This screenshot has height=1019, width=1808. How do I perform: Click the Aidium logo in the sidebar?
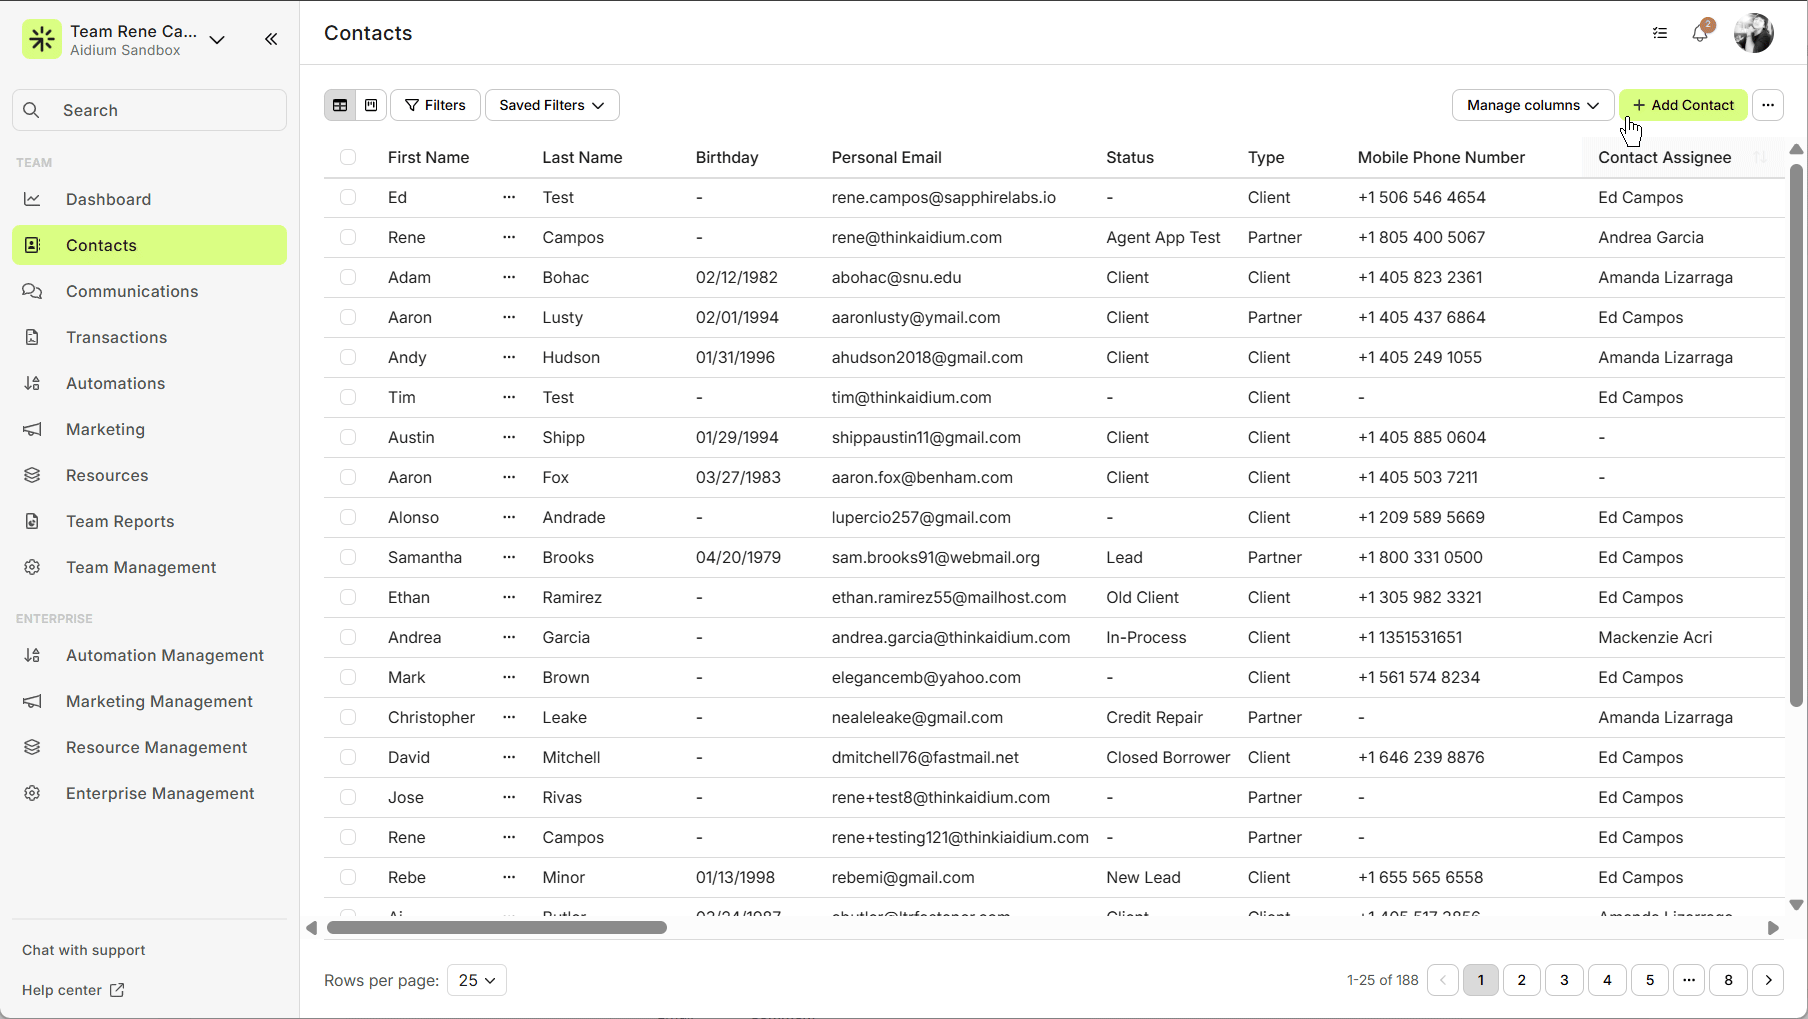[x=41, y=38]
